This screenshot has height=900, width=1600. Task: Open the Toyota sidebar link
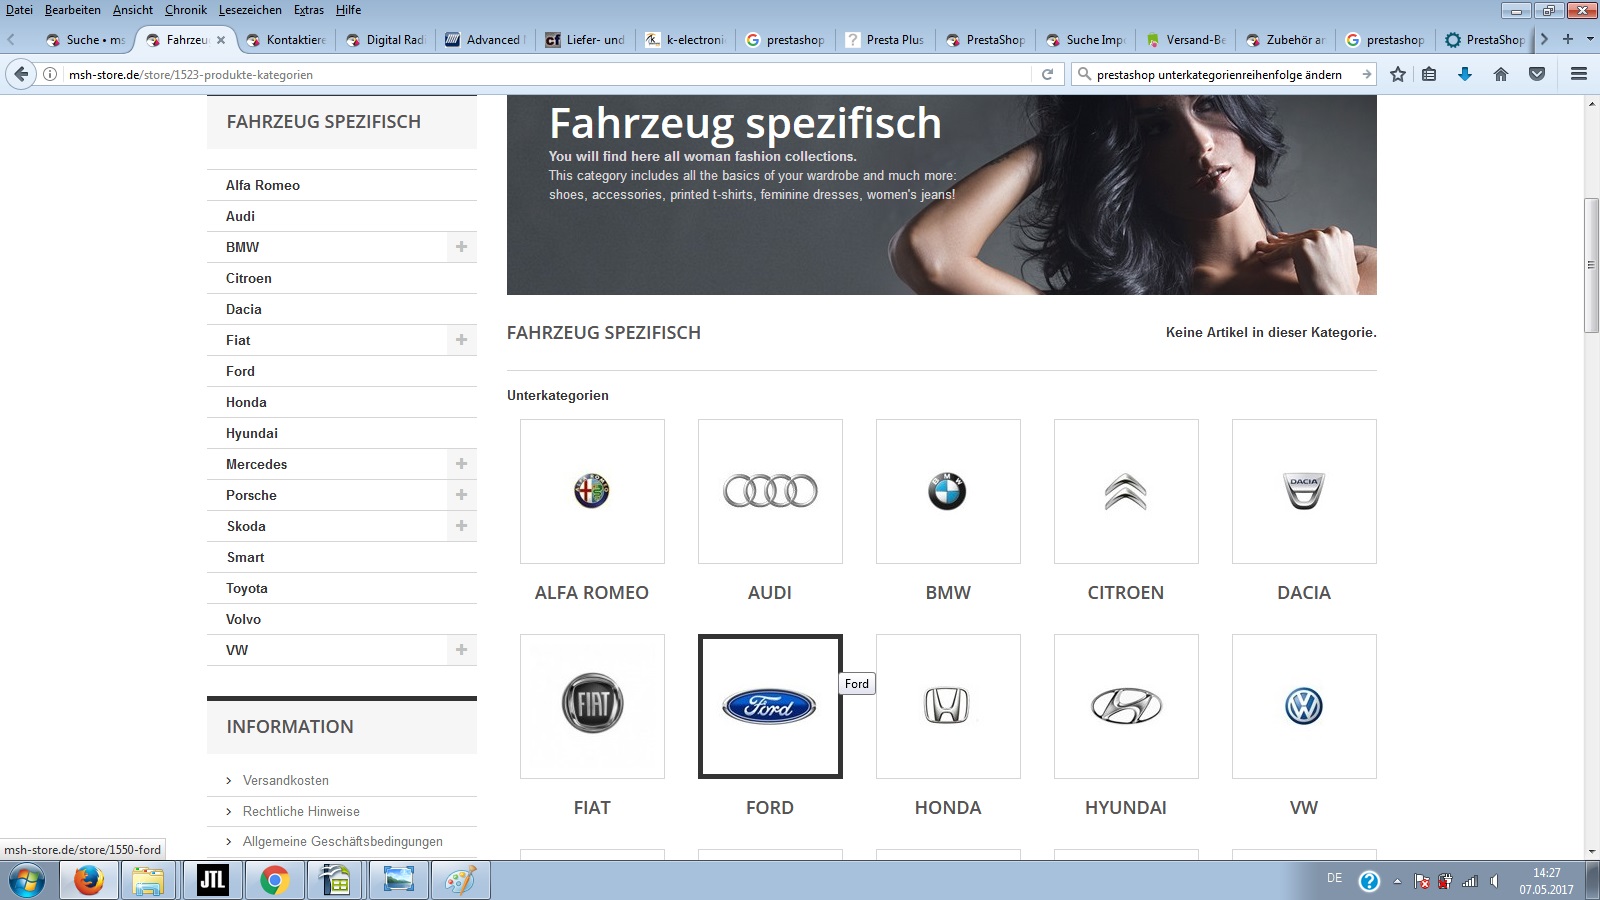pyautogui.click(x=247, y=588)
